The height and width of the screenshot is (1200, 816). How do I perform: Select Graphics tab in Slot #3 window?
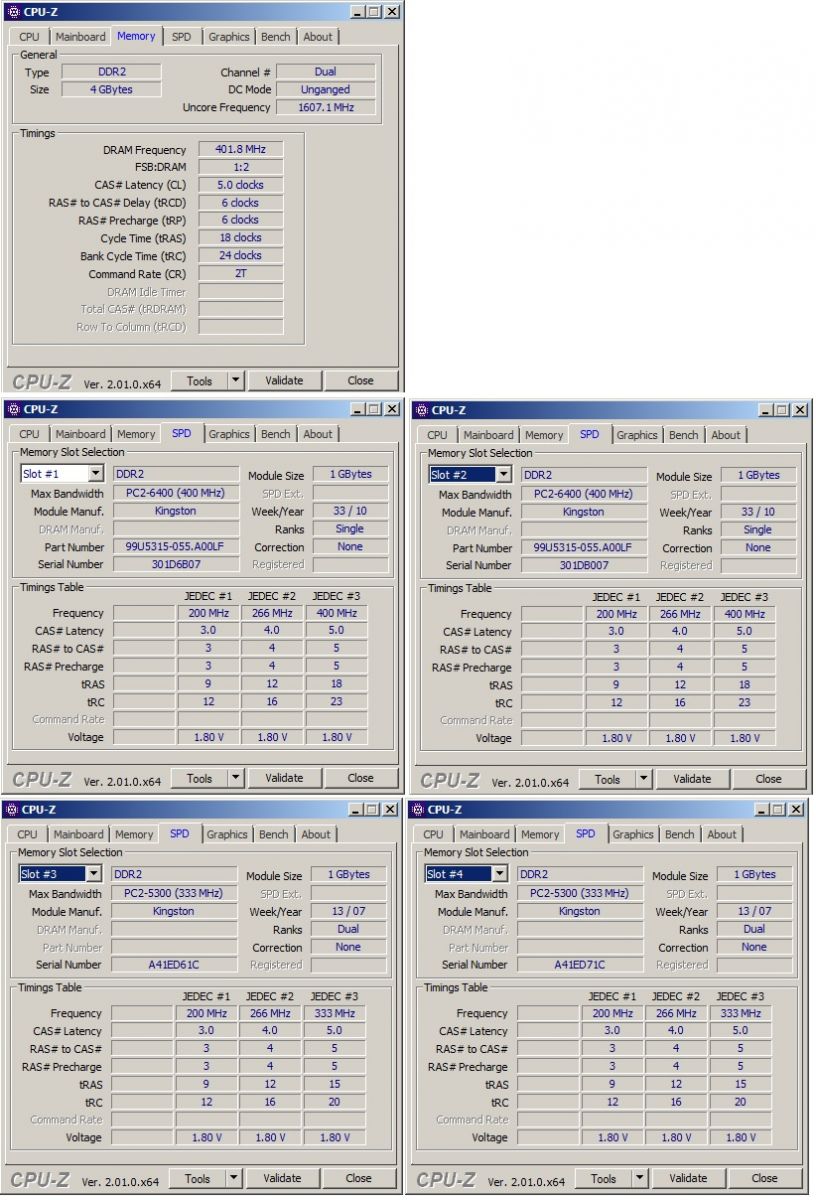point(227,835)
